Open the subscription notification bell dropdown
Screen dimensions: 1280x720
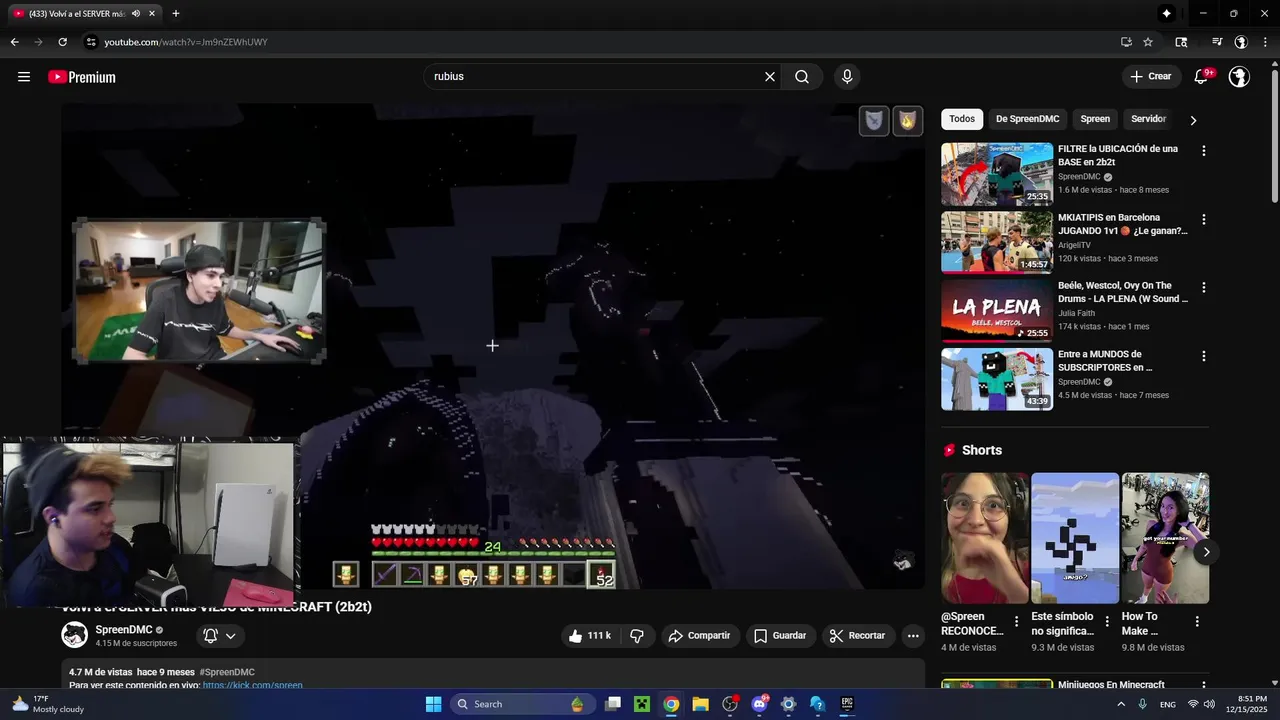220,636
